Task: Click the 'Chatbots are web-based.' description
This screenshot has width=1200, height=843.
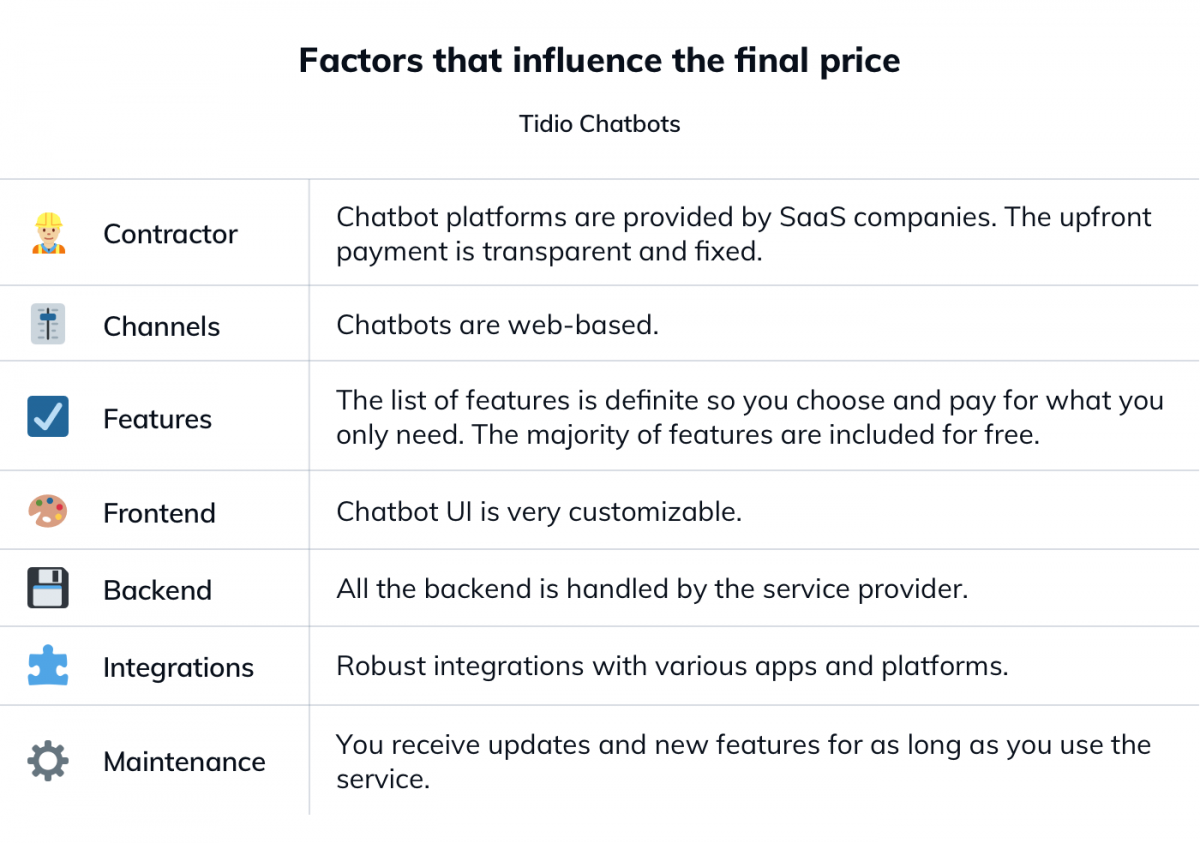Action: pos(497,325)
